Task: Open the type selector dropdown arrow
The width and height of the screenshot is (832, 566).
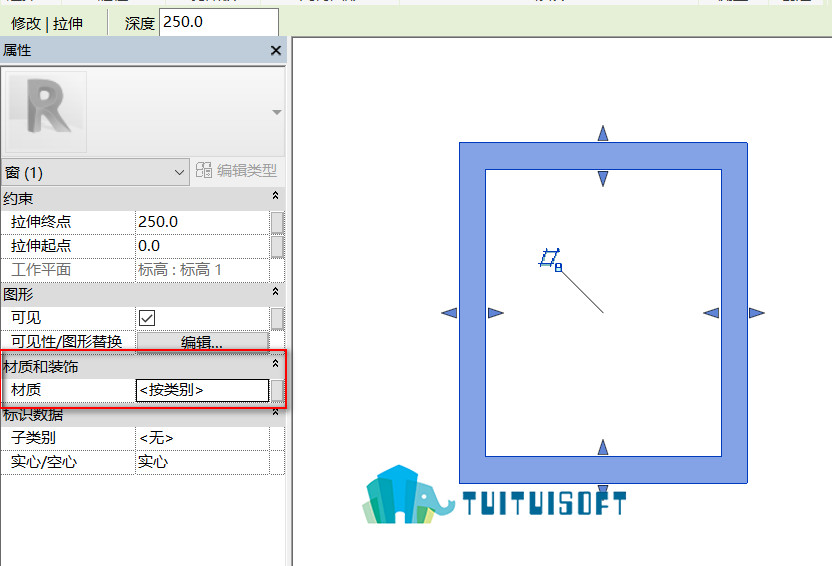Action: pyautogui.click(x=276, y=112)
